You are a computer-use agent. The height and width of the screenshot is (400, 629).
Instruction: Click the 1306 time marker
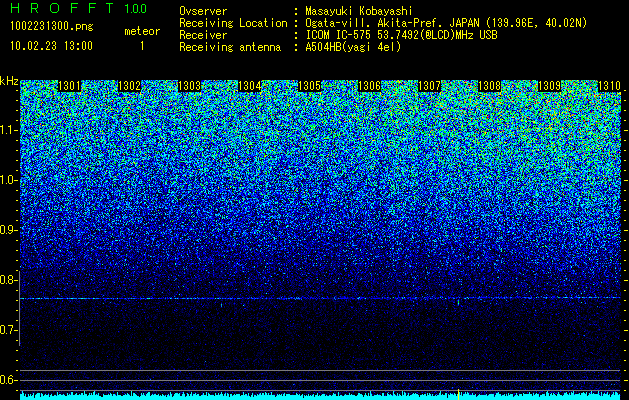pyautogui.click(x=369, y=86)
